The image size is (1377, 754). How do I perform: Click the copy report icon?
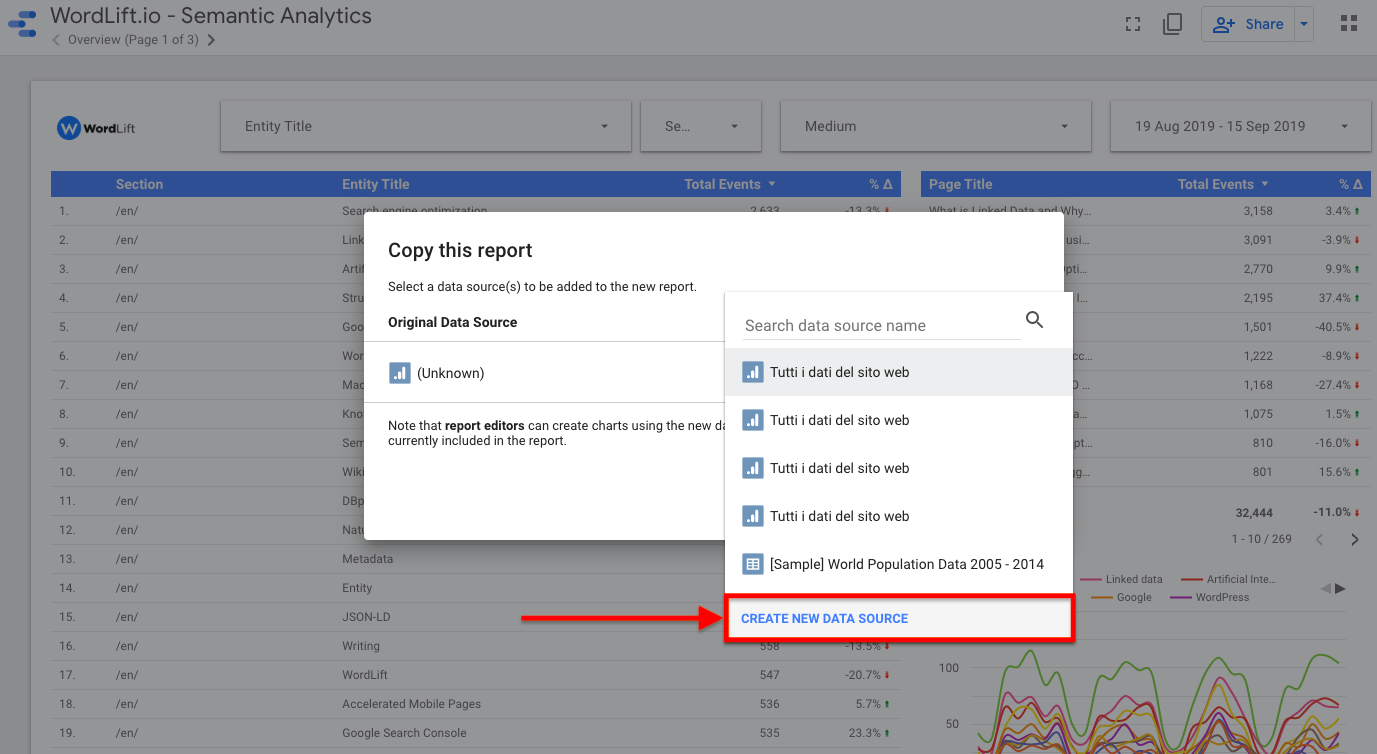(x=1173, y=24)
